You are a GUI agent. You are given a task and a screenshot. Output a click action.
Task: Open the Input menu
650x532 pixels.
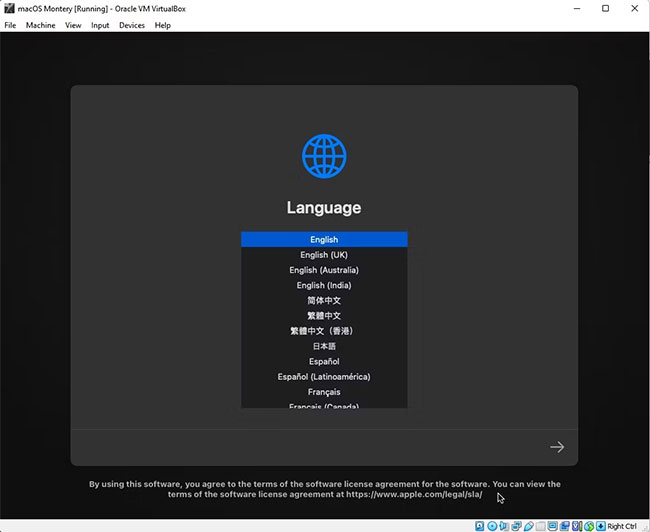100,25
